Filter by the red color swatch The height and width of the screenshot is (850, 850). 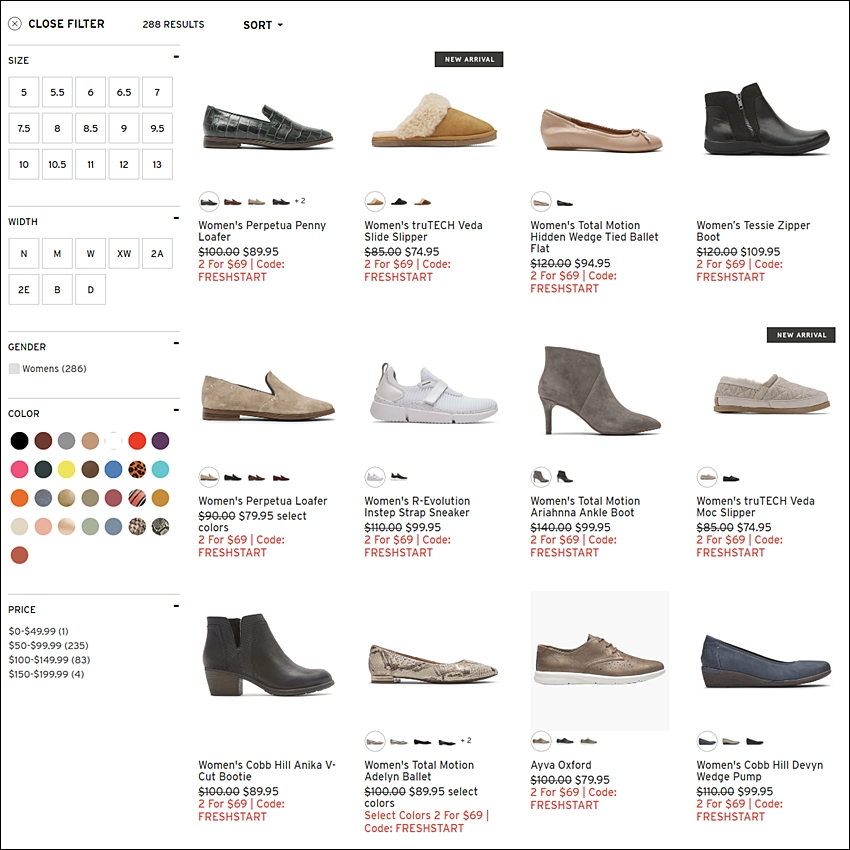click(137, 441)
